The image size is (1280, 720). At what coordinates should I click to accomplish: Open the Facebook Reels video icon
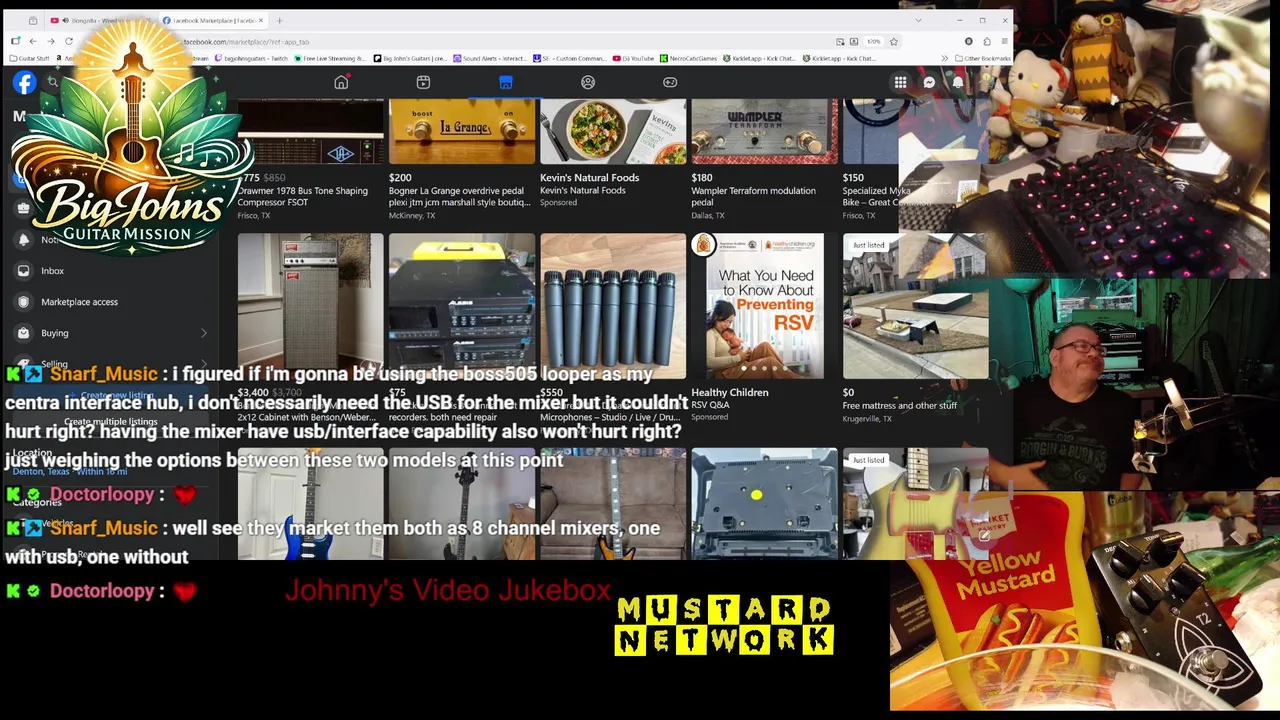click(423, 82)
